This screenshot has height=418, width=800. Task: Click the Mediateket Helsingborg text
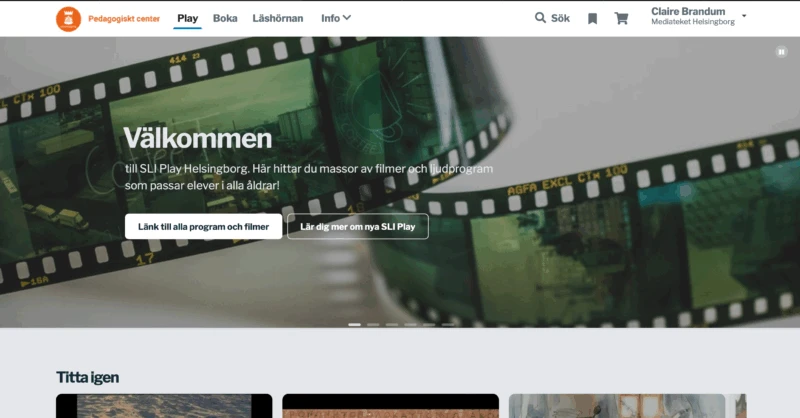[693, 22]
